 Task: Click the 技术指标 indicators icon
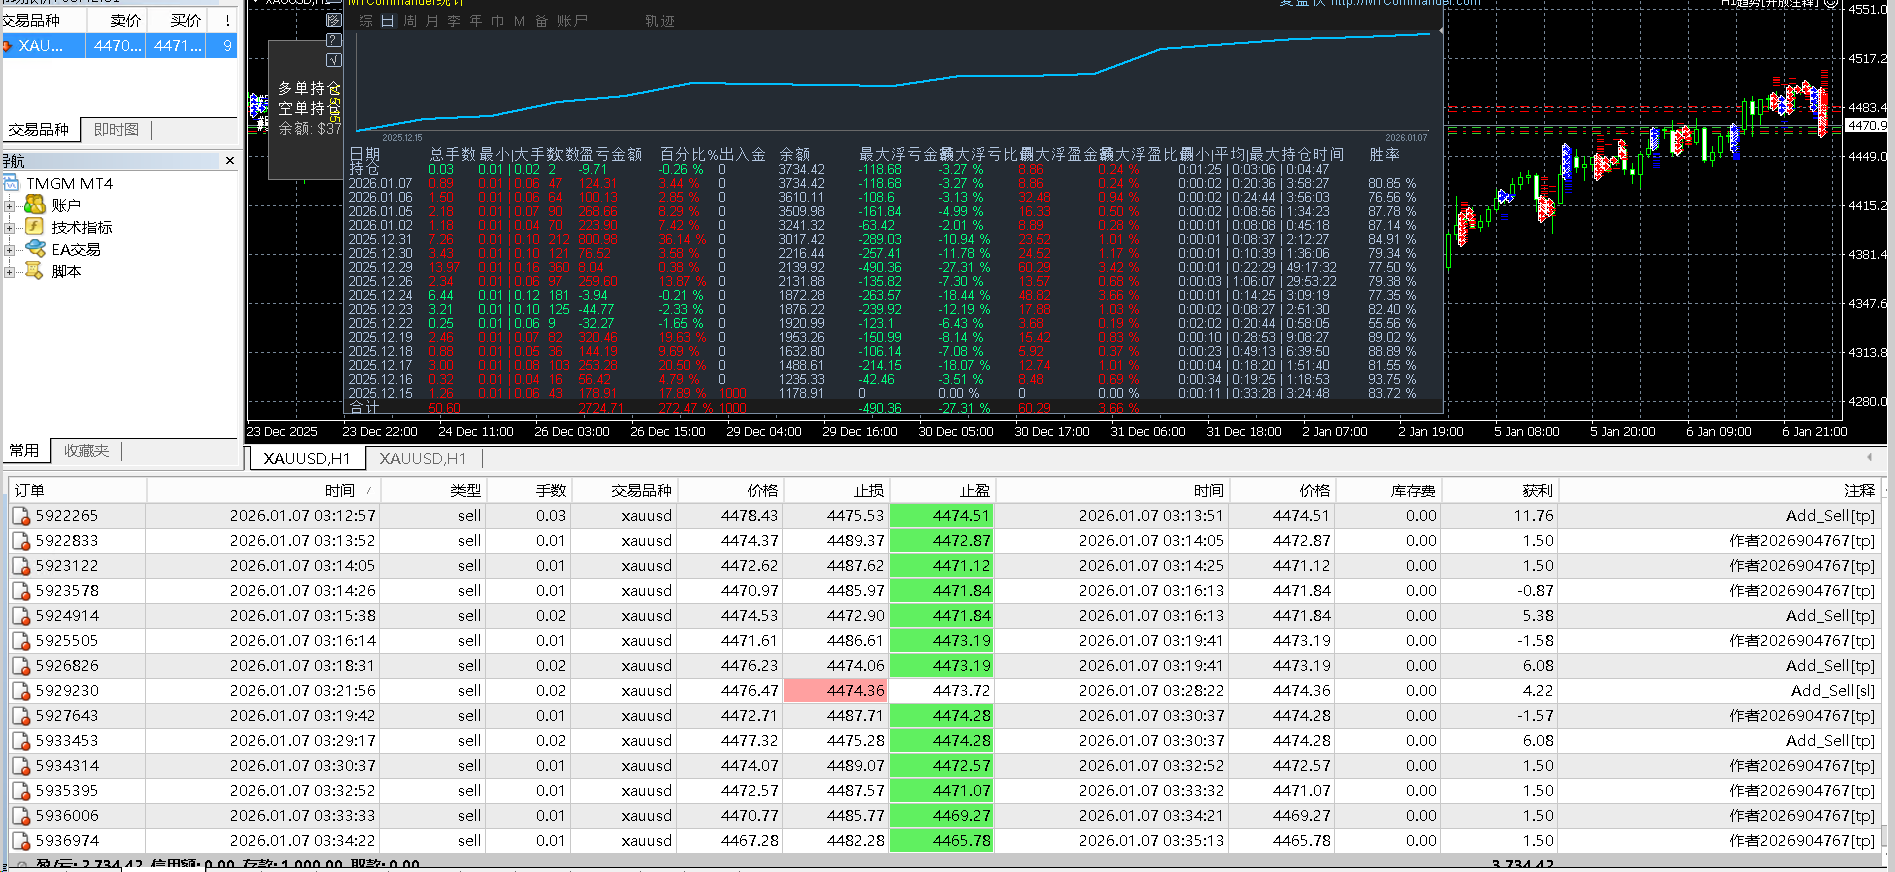click(x=35, y=227)
